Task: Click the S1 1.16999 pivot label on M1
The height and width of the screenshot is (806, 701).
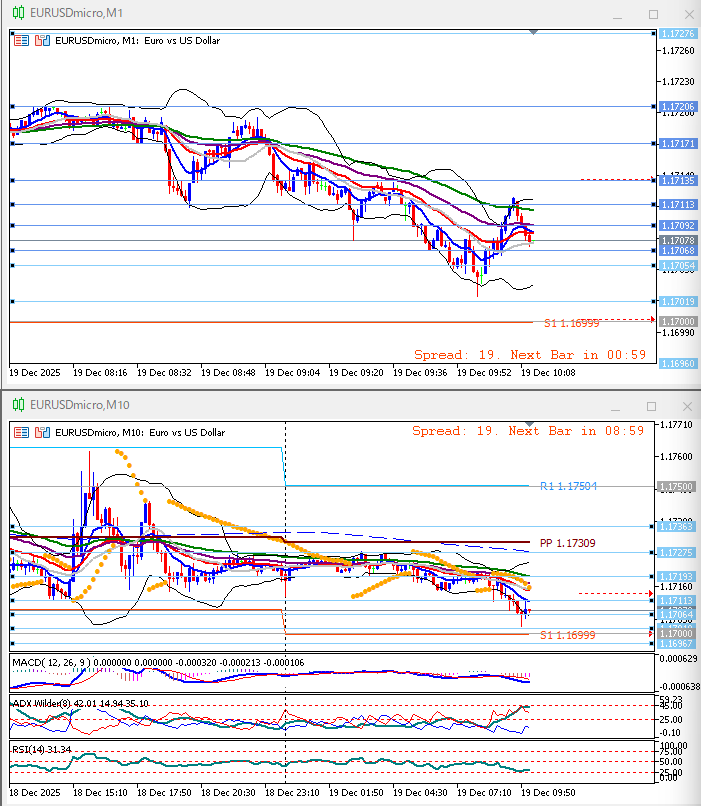Action: pyautogui.click(x=571, y=324)
